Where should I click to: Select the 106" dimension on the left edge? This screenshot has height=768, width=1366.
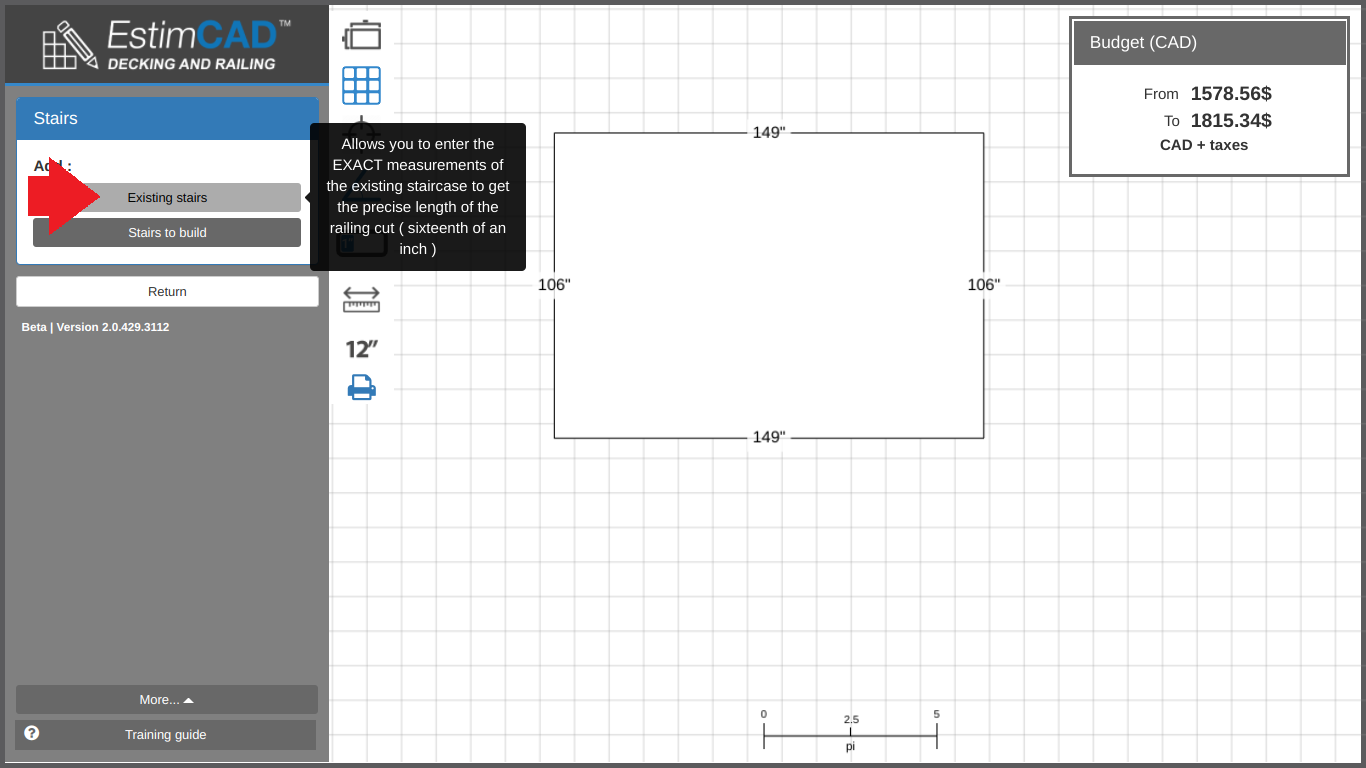tap(554, 285)
